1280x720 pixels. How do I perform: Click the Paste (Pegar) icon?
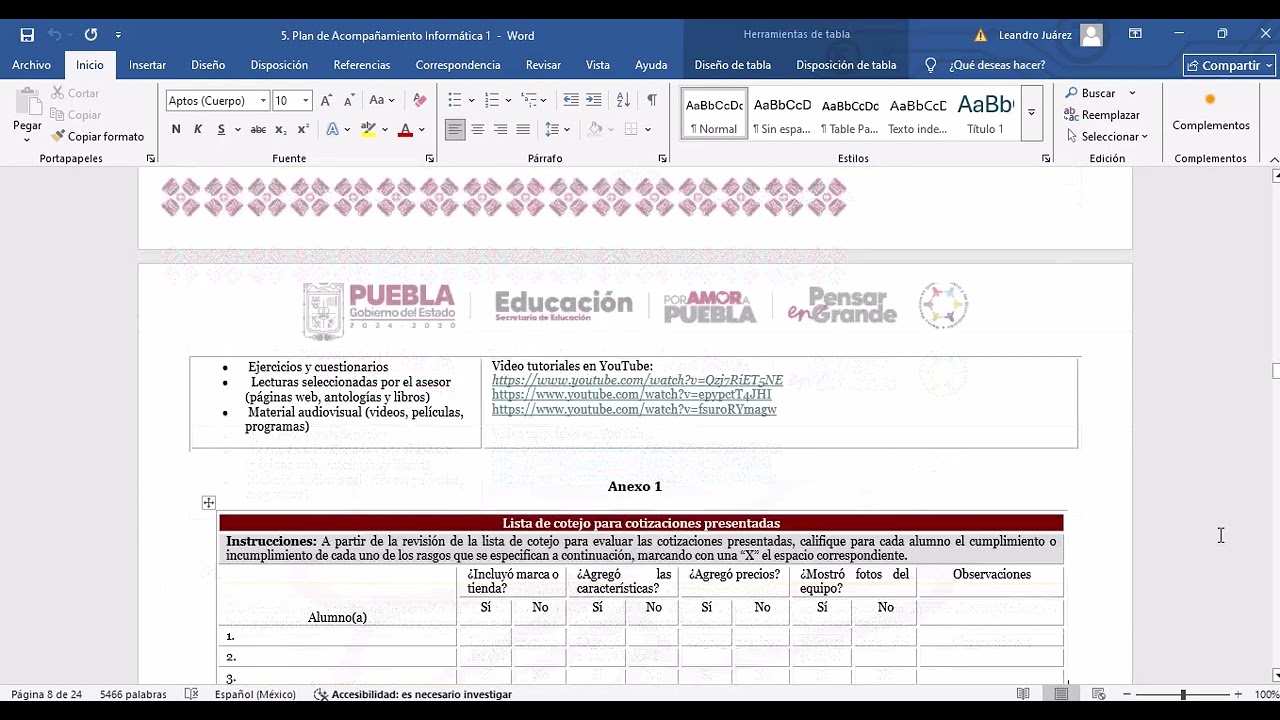[x=27, y=104]
